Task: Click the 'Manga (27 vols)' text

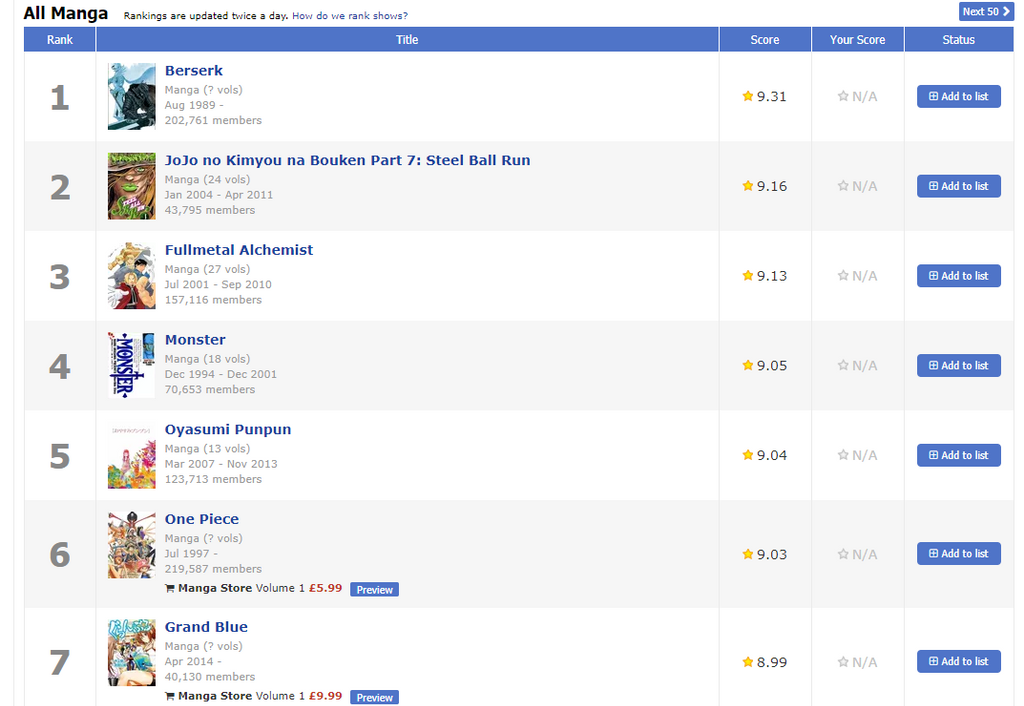Action: pyautogui.click(x=207, y=269)
